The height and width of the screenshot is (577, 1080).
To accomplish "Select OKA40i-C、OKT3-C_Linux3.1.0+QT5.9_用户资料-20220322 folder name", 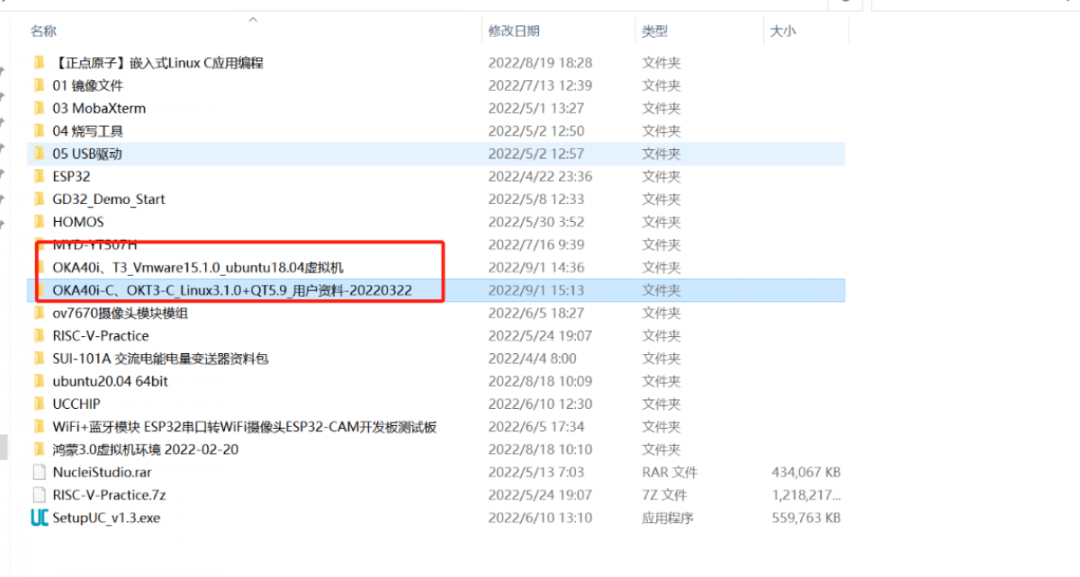I will (x=232, y=290).
